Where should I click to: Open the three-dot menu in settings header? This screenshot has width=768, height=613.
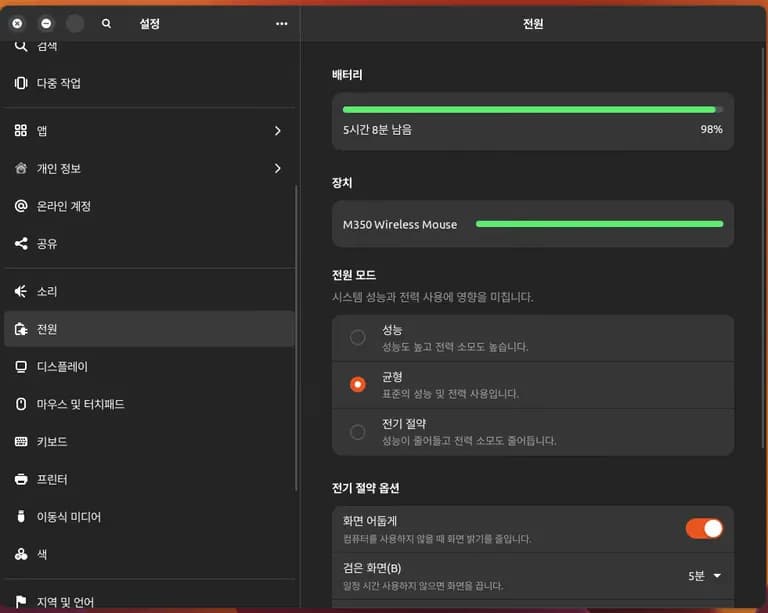coord(281,23)
